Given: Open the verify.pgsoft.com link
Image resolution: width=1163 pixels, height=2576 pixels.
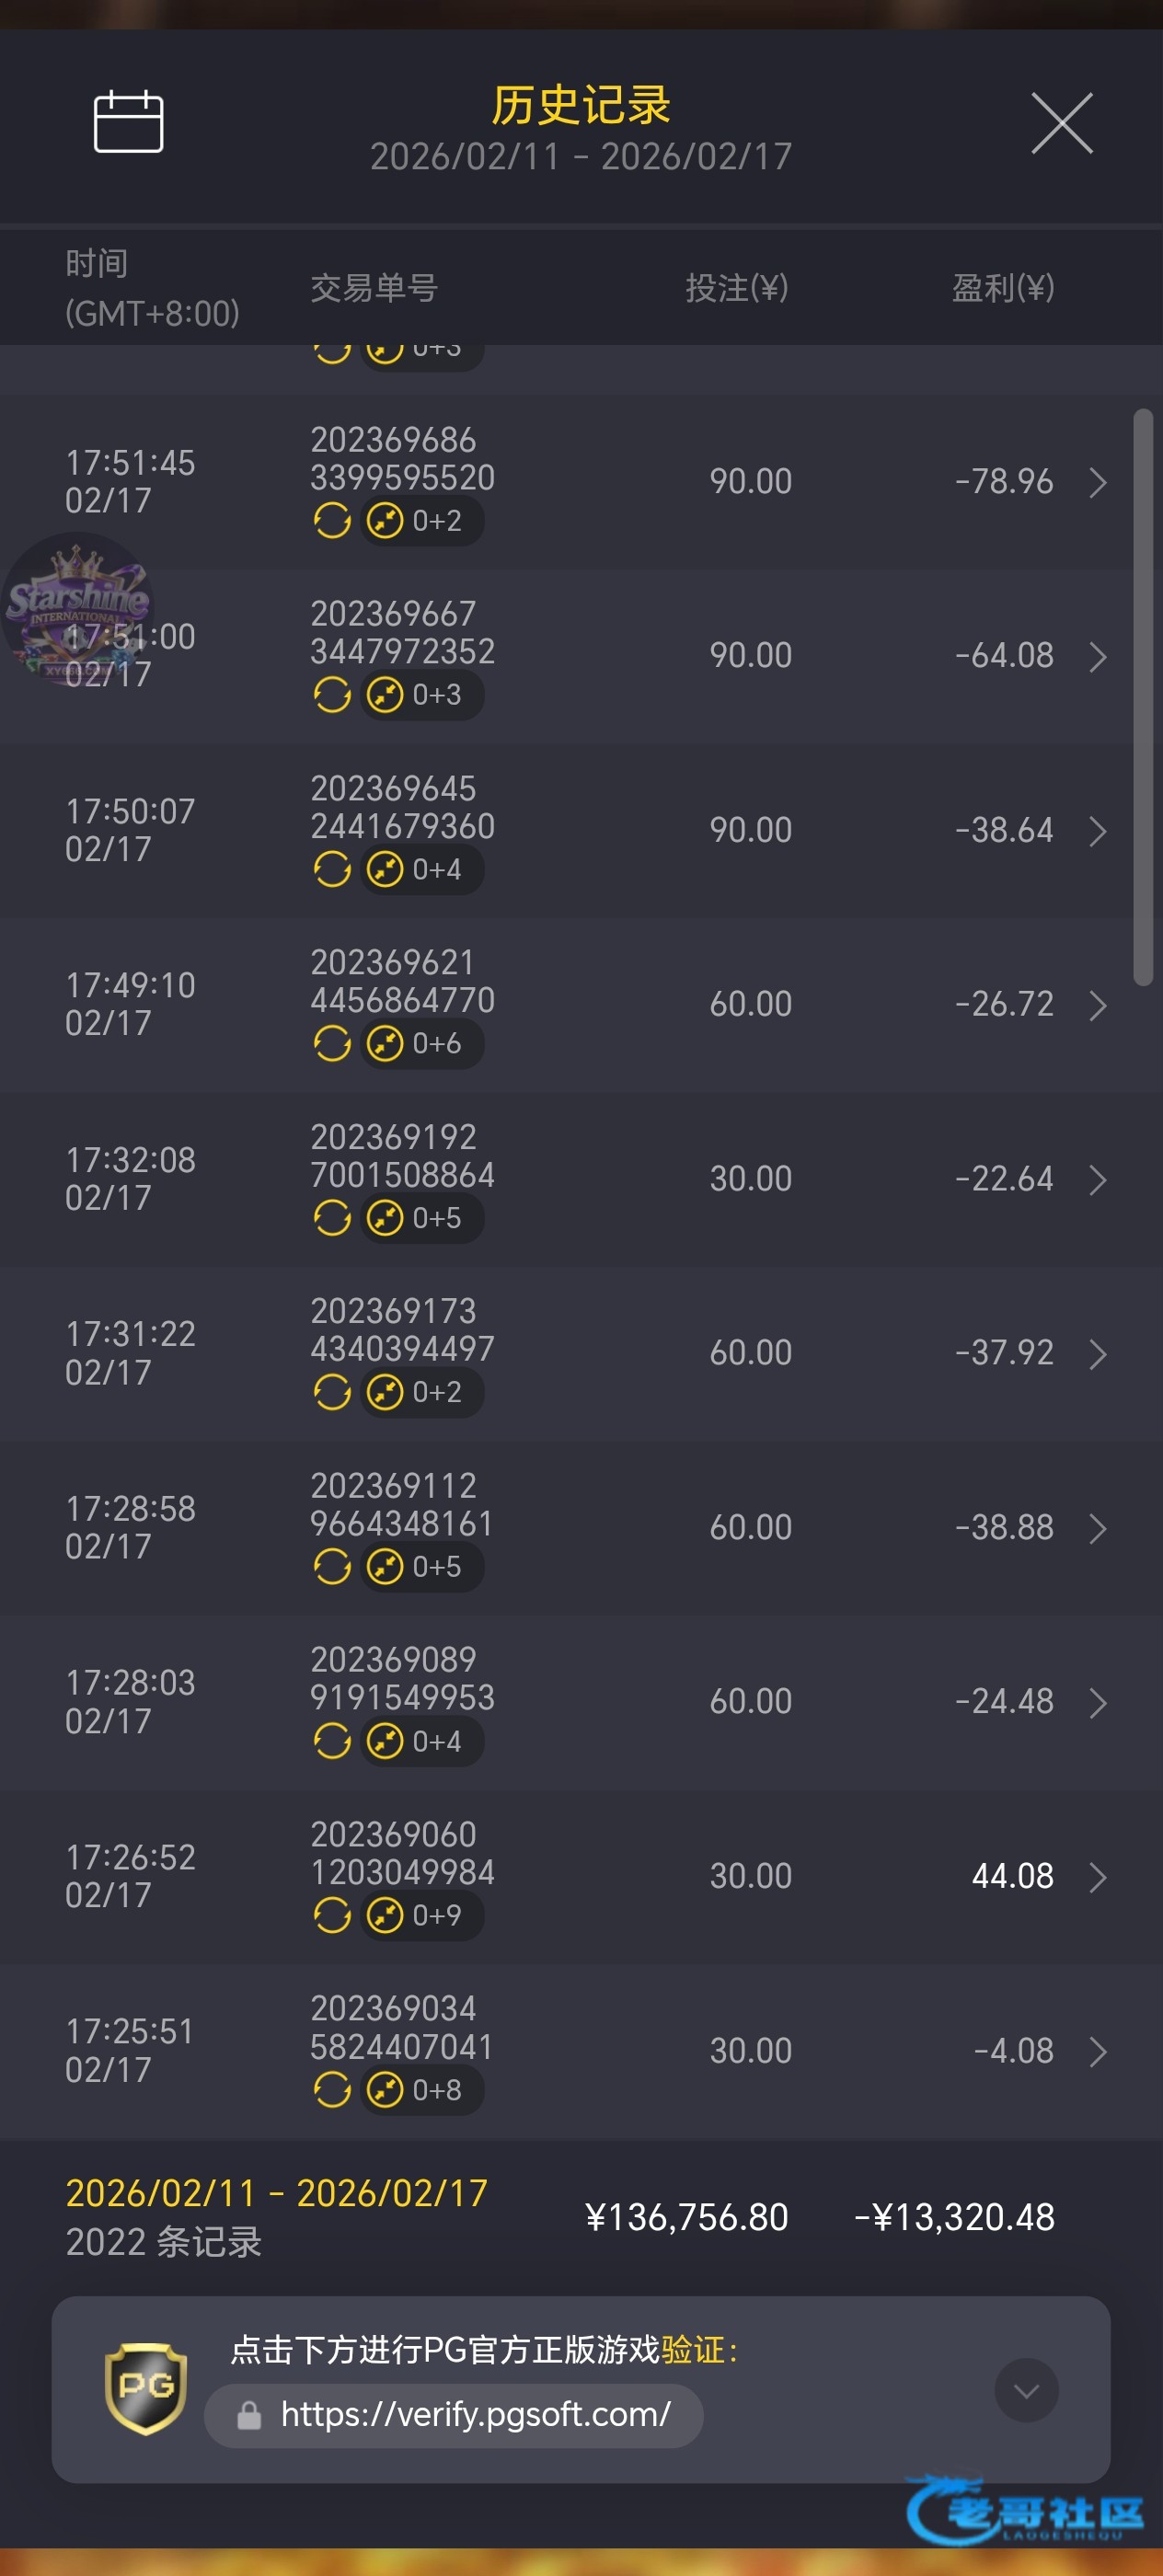Looking at the screenshot, I should tap(475, 2415).
